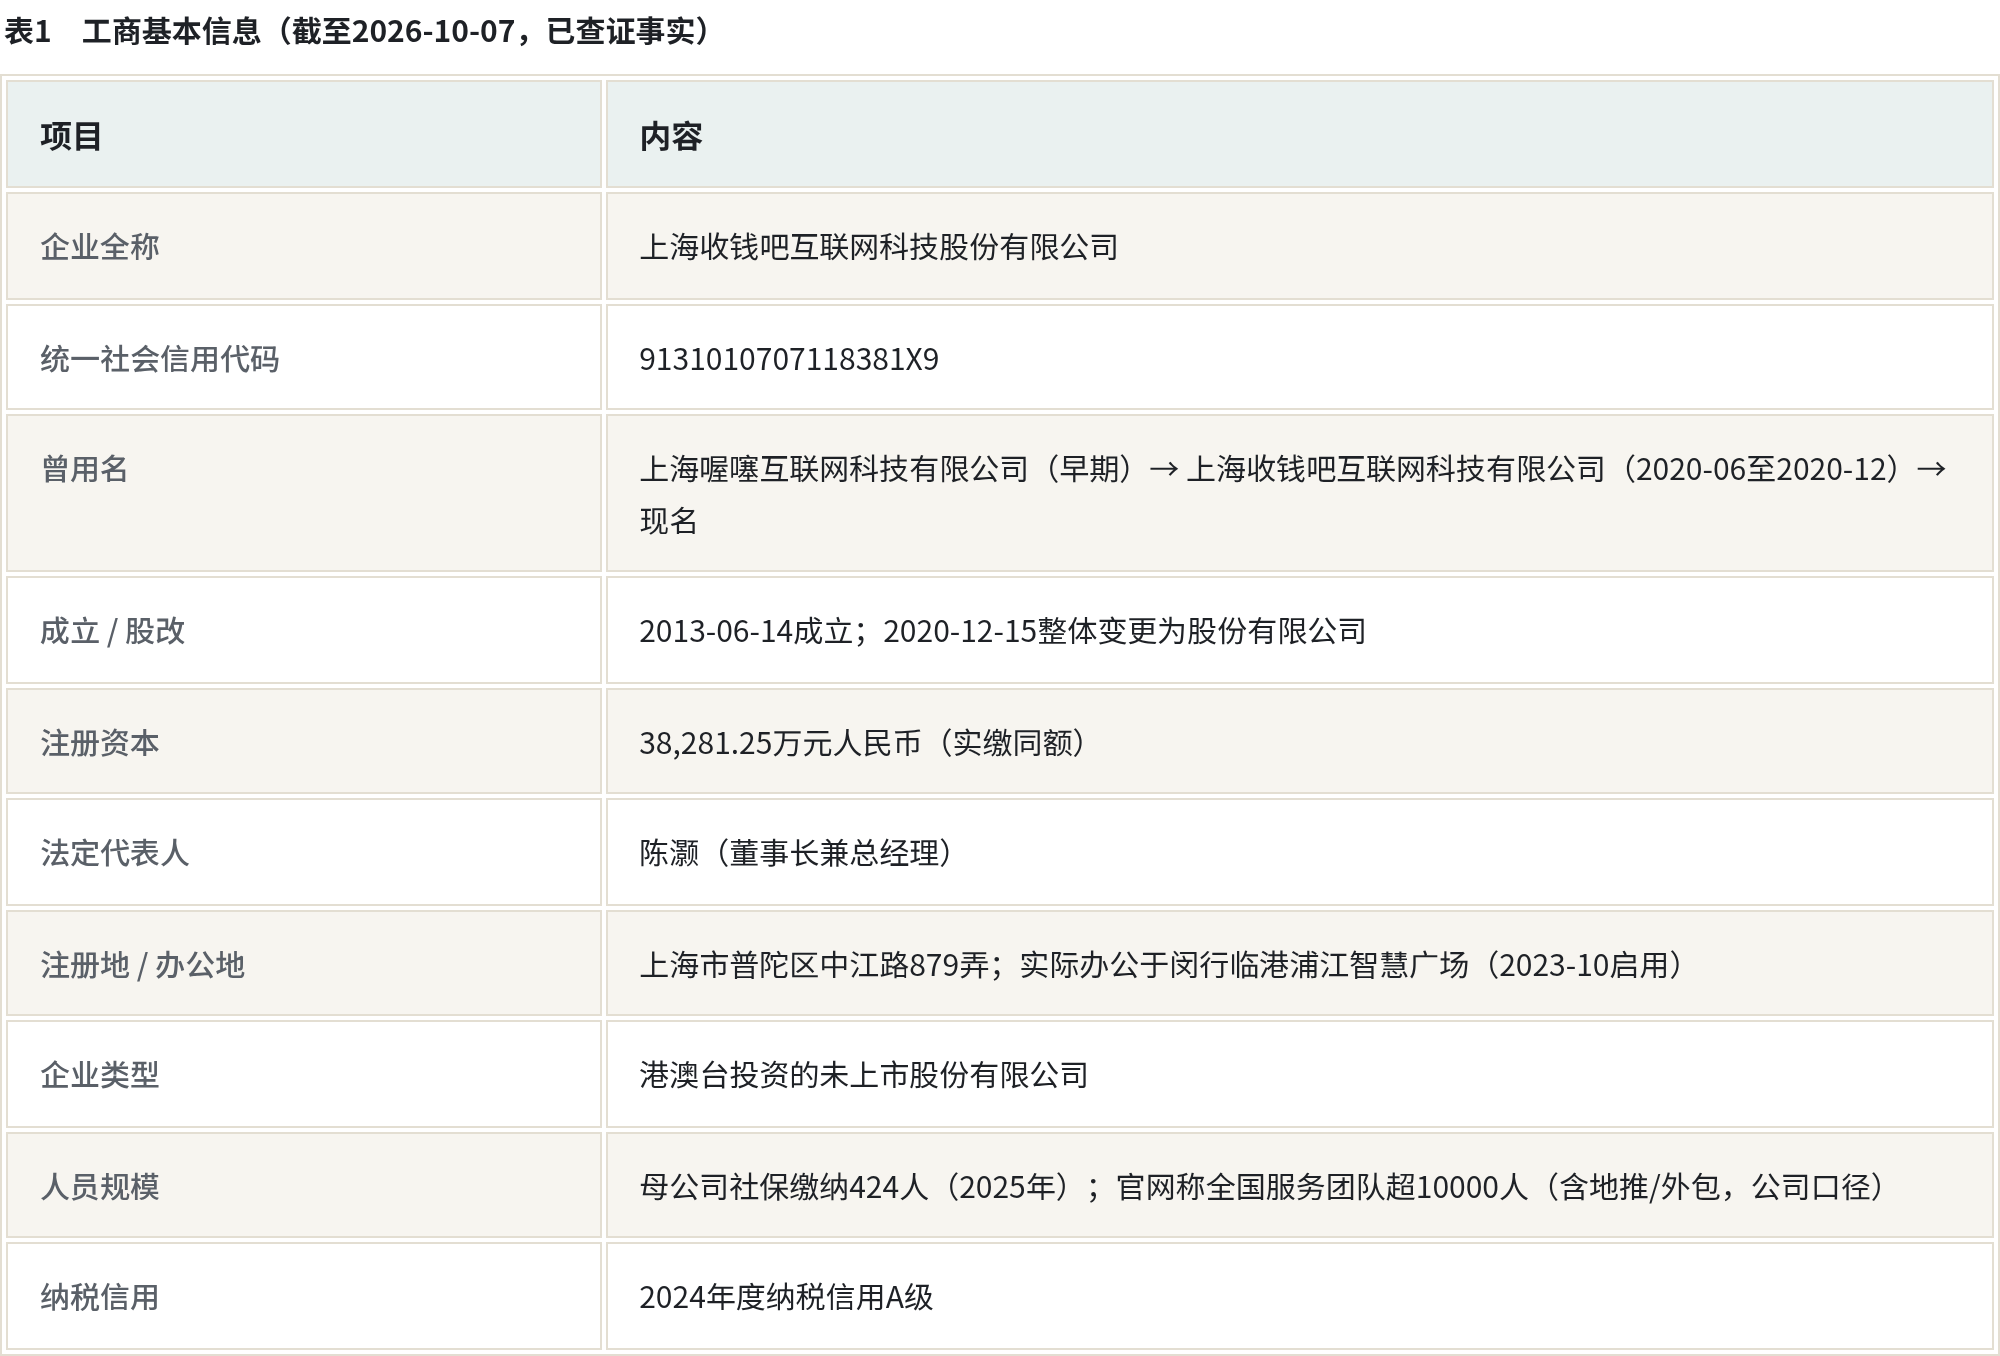Select the '母公司社保缴纳424人' headcount cell
This screenshot has width=2000, height=1356.
coord(1299,1186)
